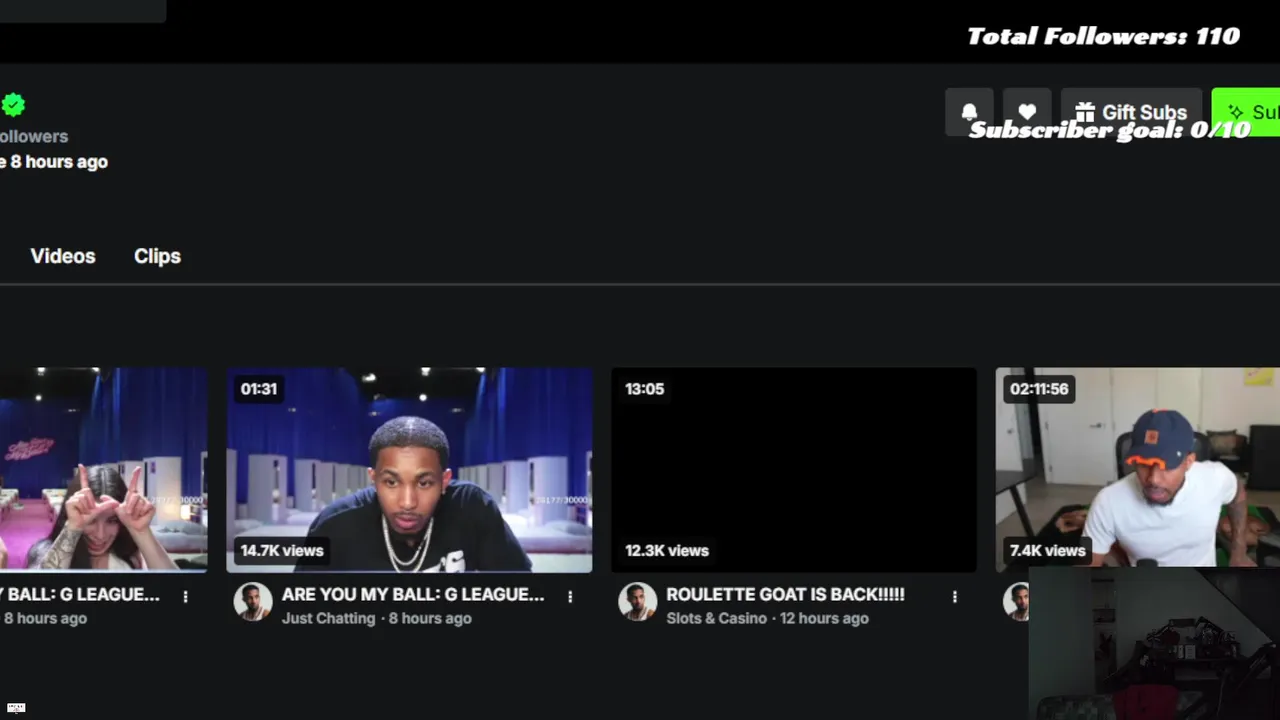
Task: Click channel avatar beside ARE YOU MY BALL title
Action: 253,602
